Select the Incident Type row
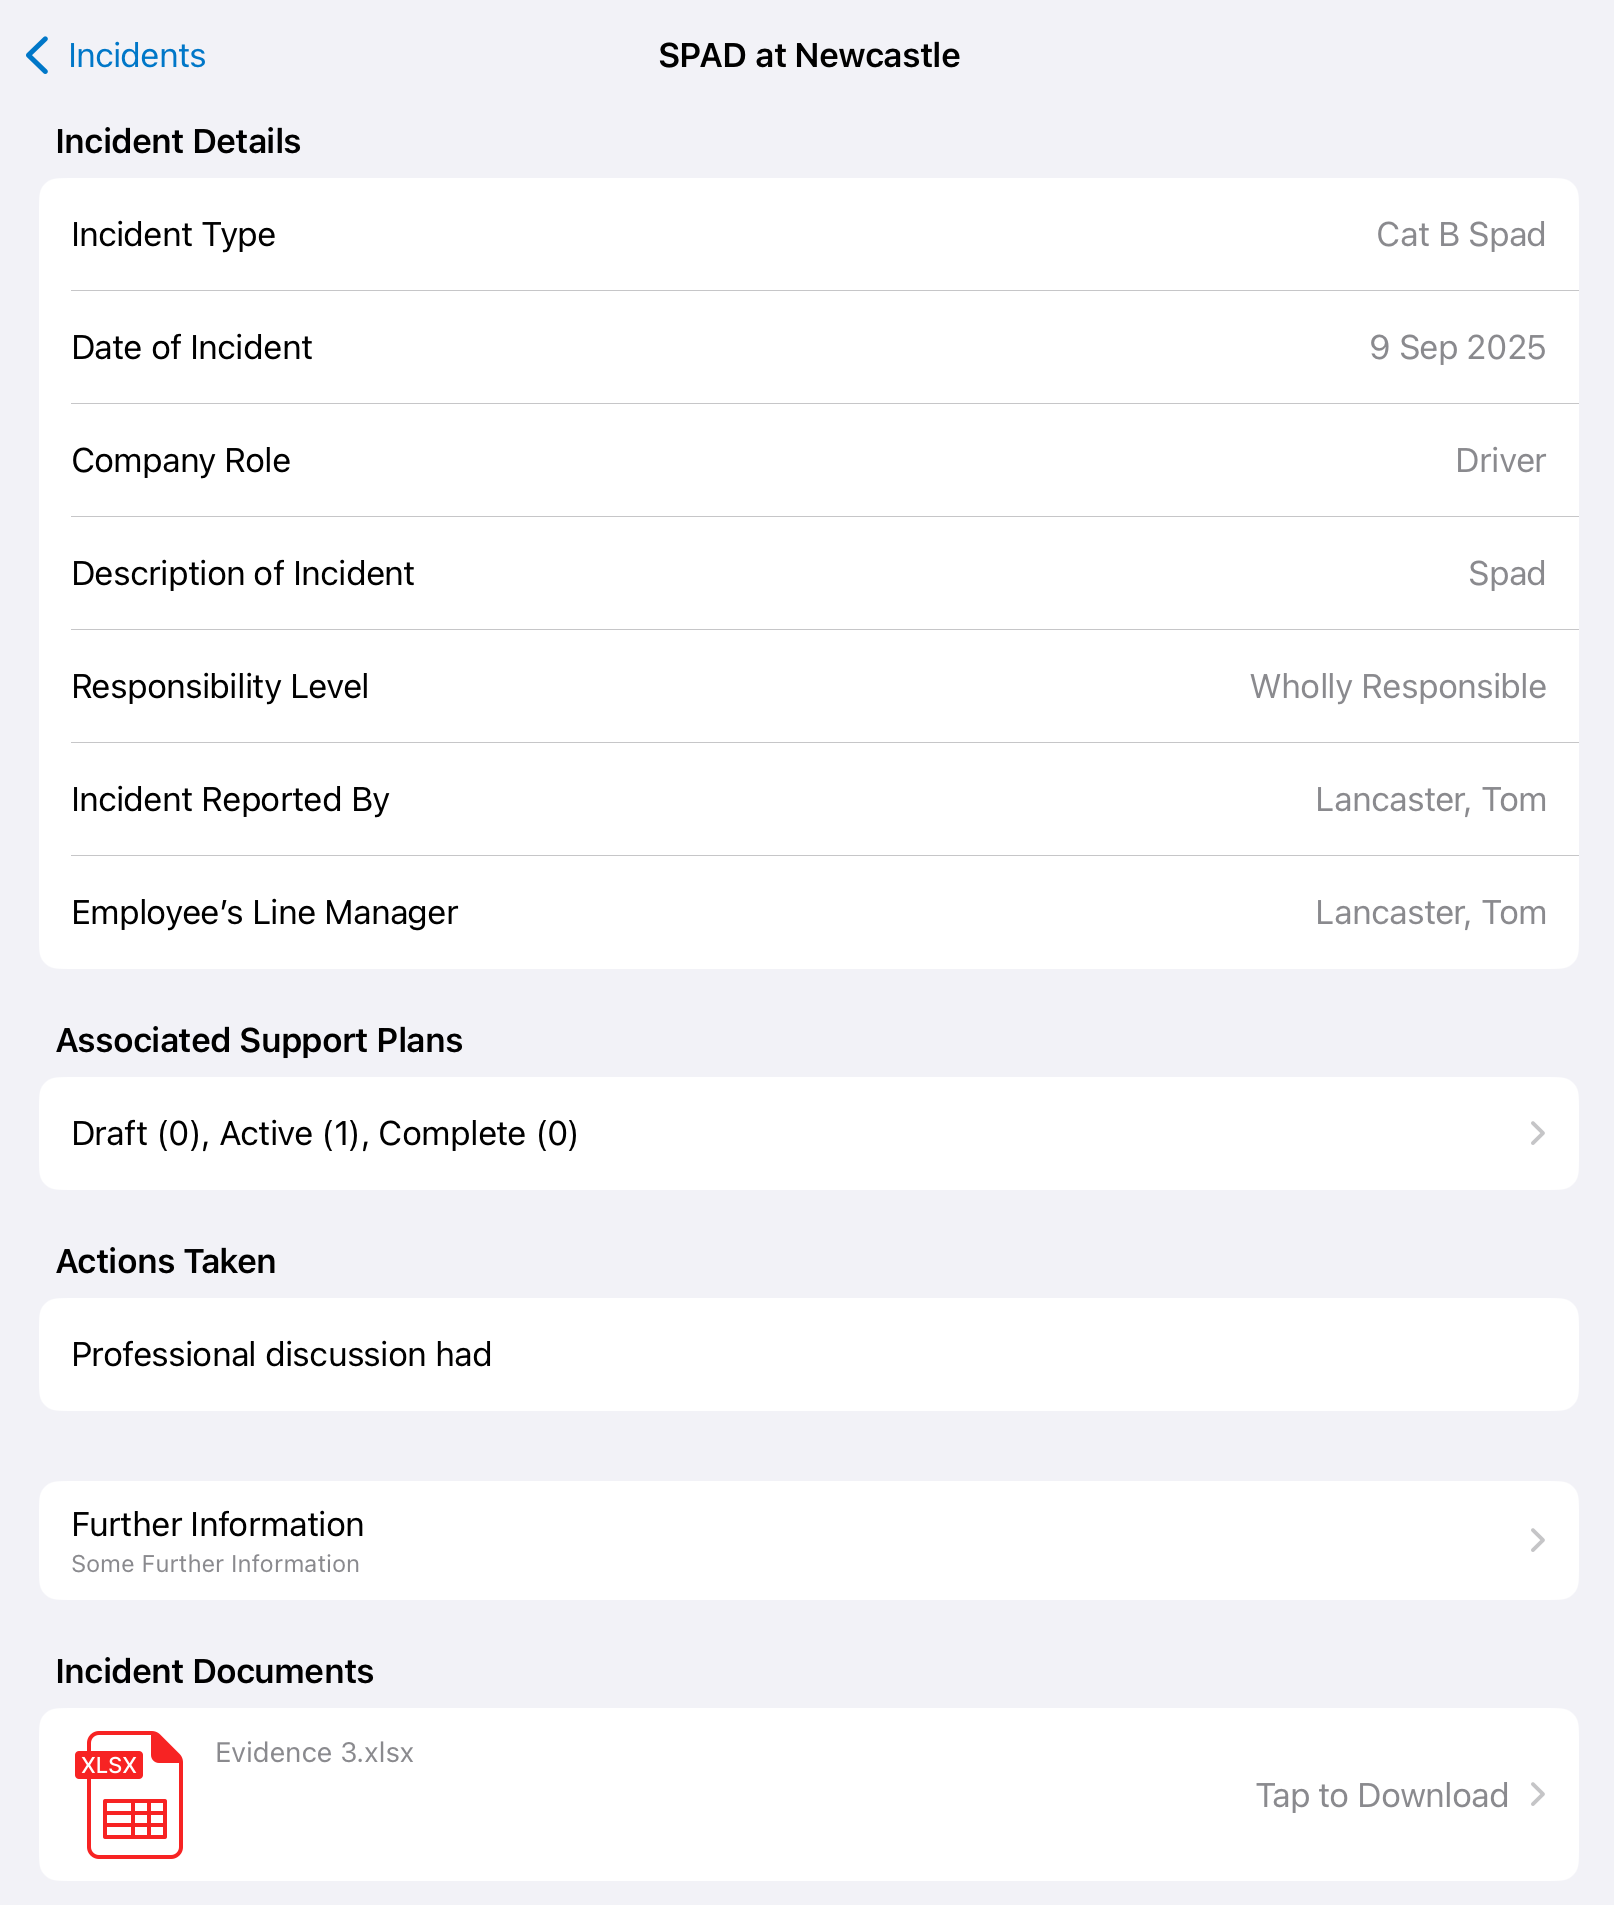Image resolution: width=1614 pixels, height=1905 pixels. [809, 235]
